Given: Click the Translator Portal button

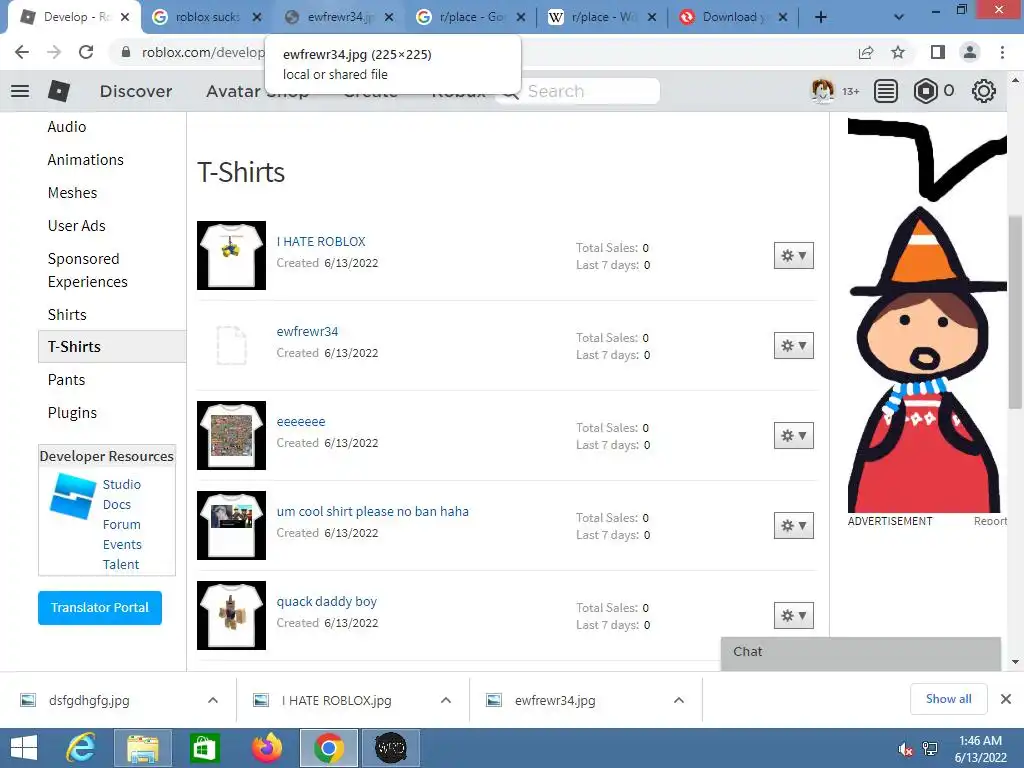Looking at the screenshot, I should (100, 607).
